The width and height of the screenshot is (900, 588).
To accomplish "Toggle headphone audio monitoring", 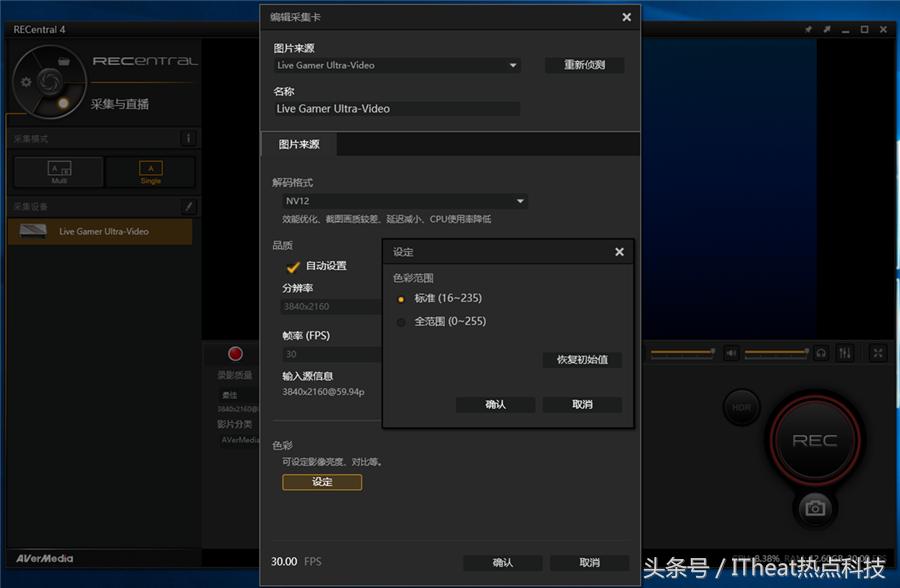I will [x=821, y=353].
